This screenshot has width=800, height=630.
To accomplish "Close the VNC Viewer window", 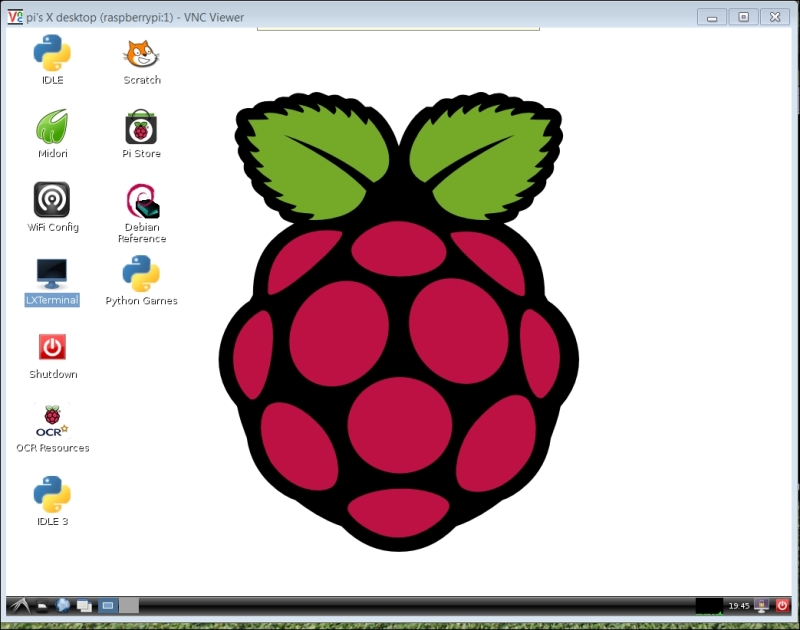I will click(775, 17).
